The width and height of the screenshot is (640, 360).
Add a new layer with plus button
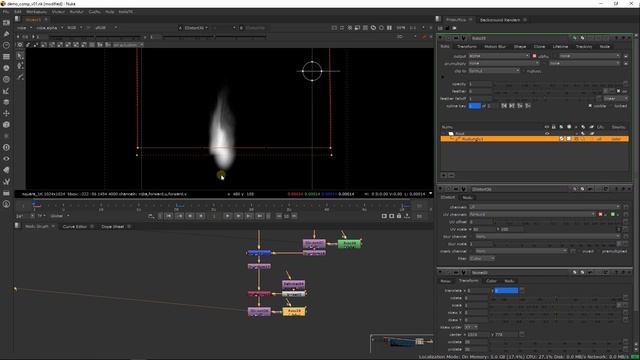click(444, 175)
